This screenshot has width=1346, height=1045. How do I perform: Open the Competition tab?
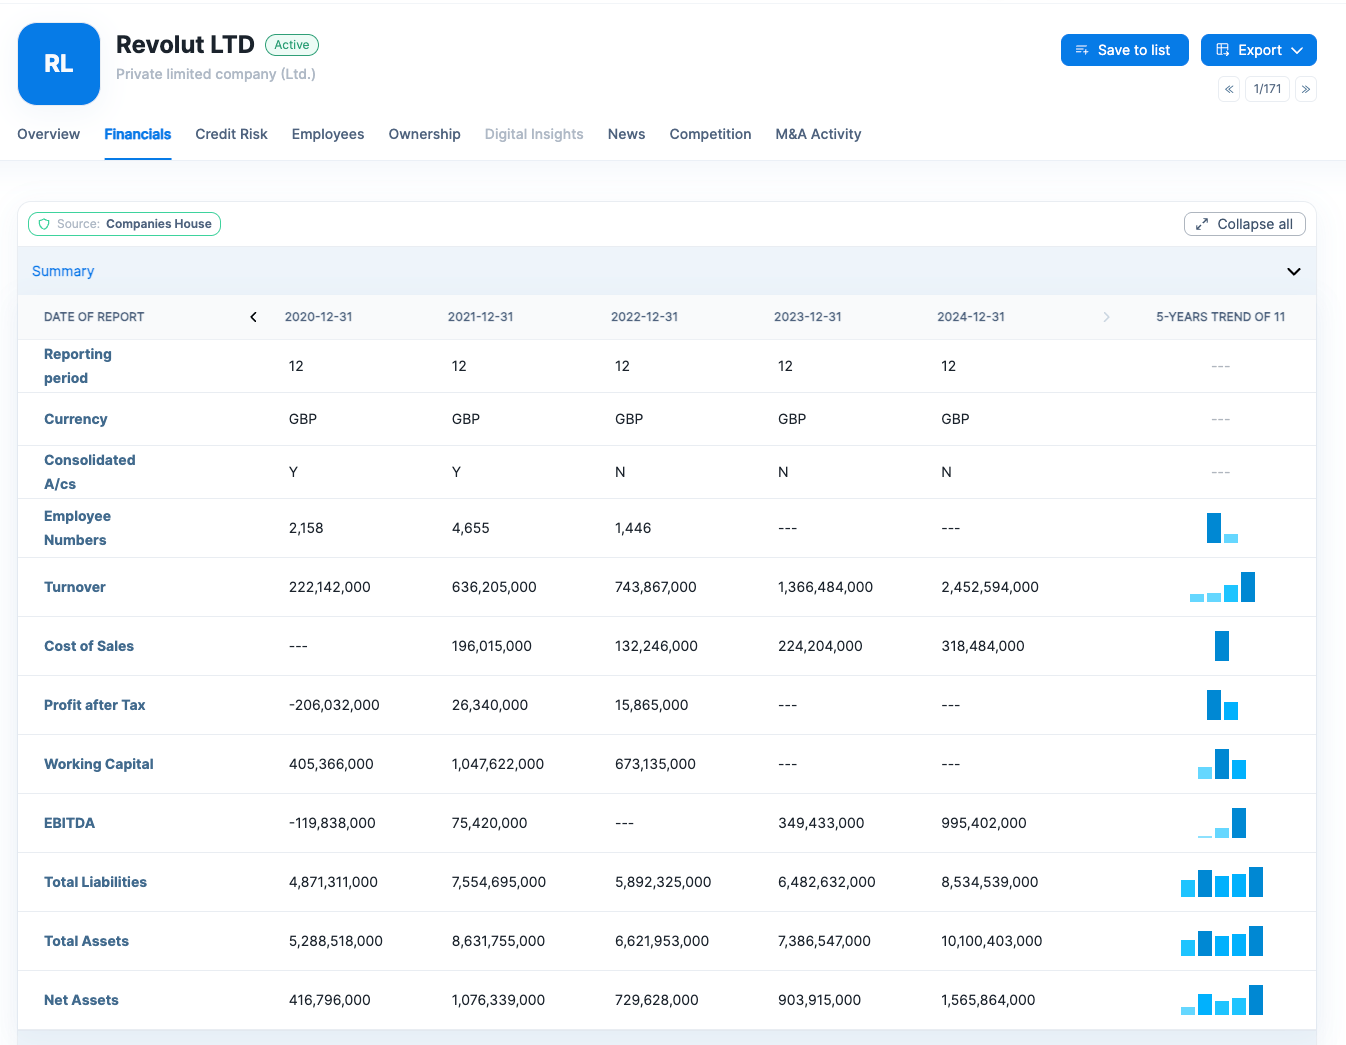711,134
